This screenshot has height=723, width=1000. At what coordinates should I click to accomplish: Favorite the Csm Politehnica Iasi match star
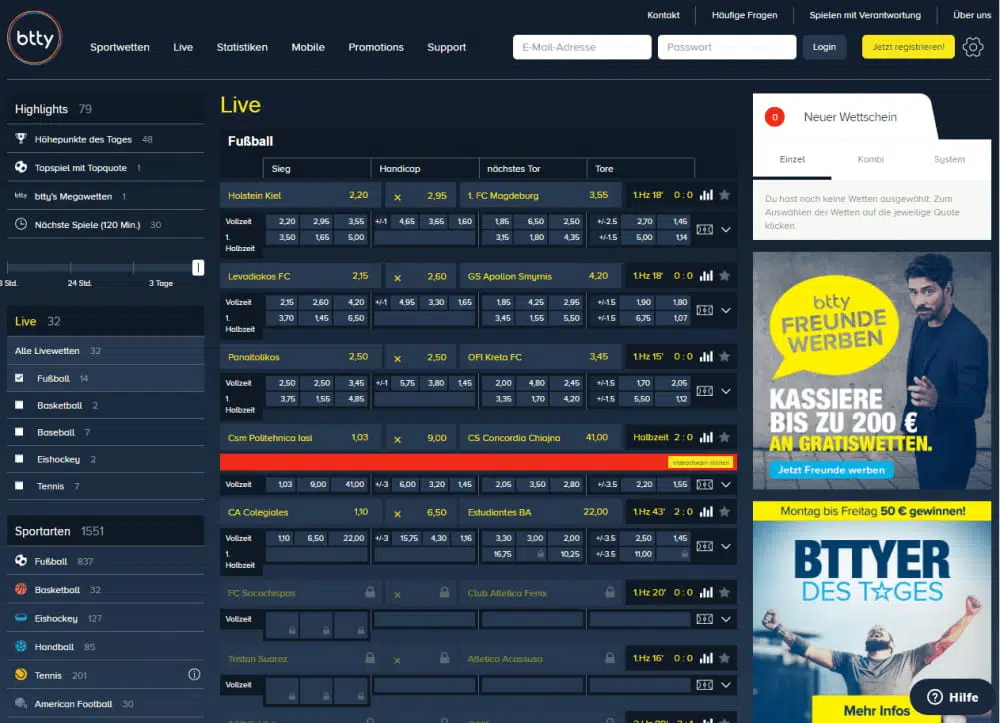pos(724,437)
